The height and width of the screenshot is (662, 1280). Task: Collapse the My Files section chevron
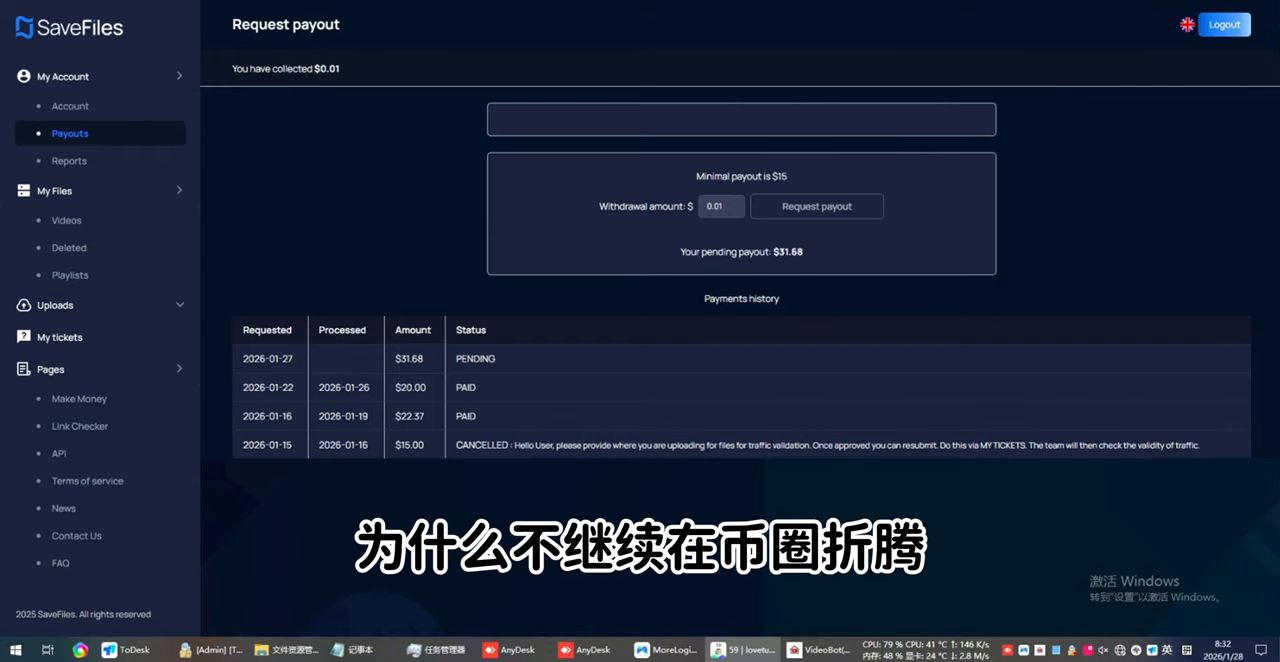(180, 190)
